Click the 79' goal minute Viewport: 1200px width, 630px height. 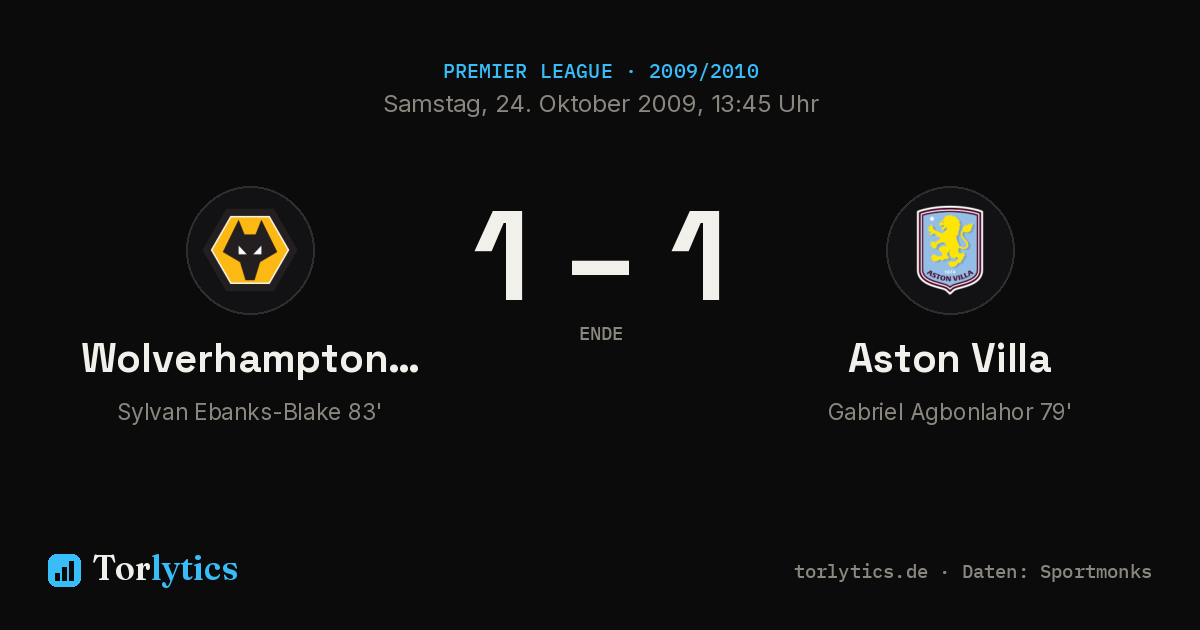coord(1055,411)
